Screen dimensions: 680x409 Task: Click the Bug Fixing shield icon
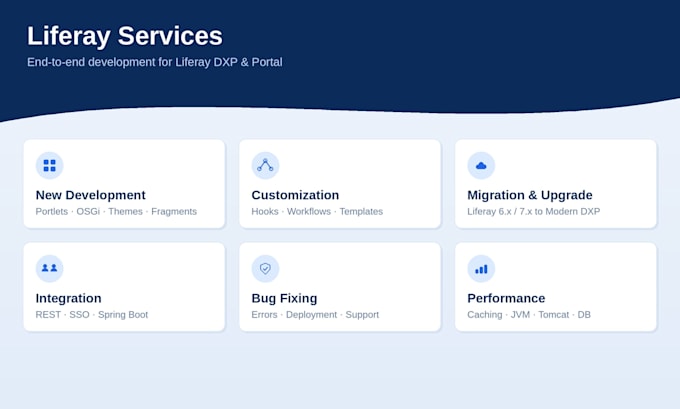coord(265,268)
